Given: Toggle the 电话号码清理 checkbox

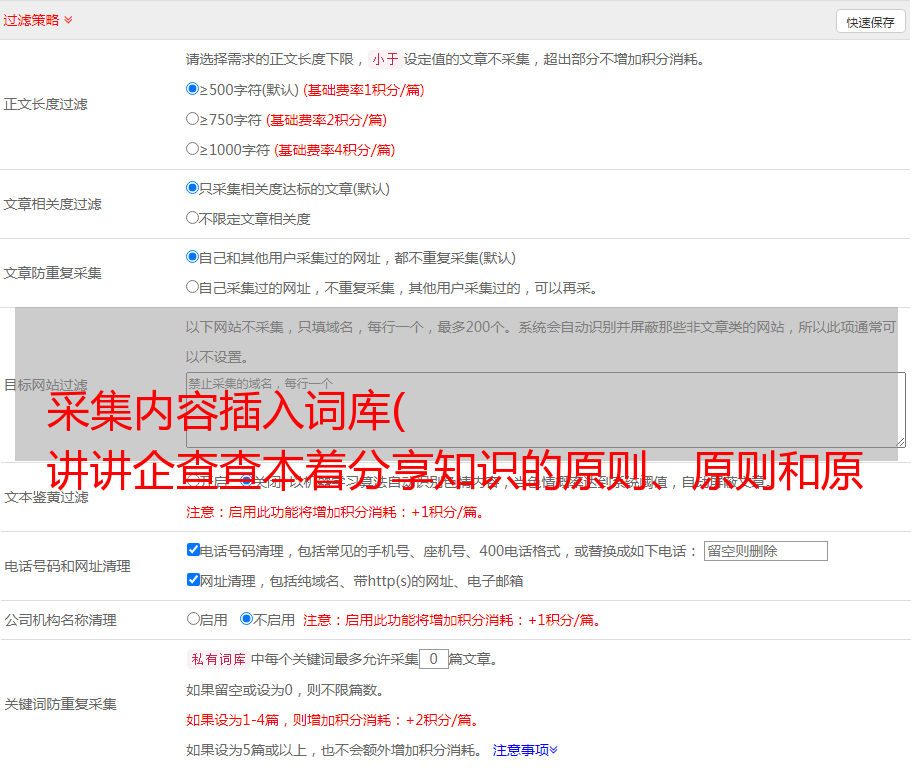Looking at the screenshot, I should 194,550.
